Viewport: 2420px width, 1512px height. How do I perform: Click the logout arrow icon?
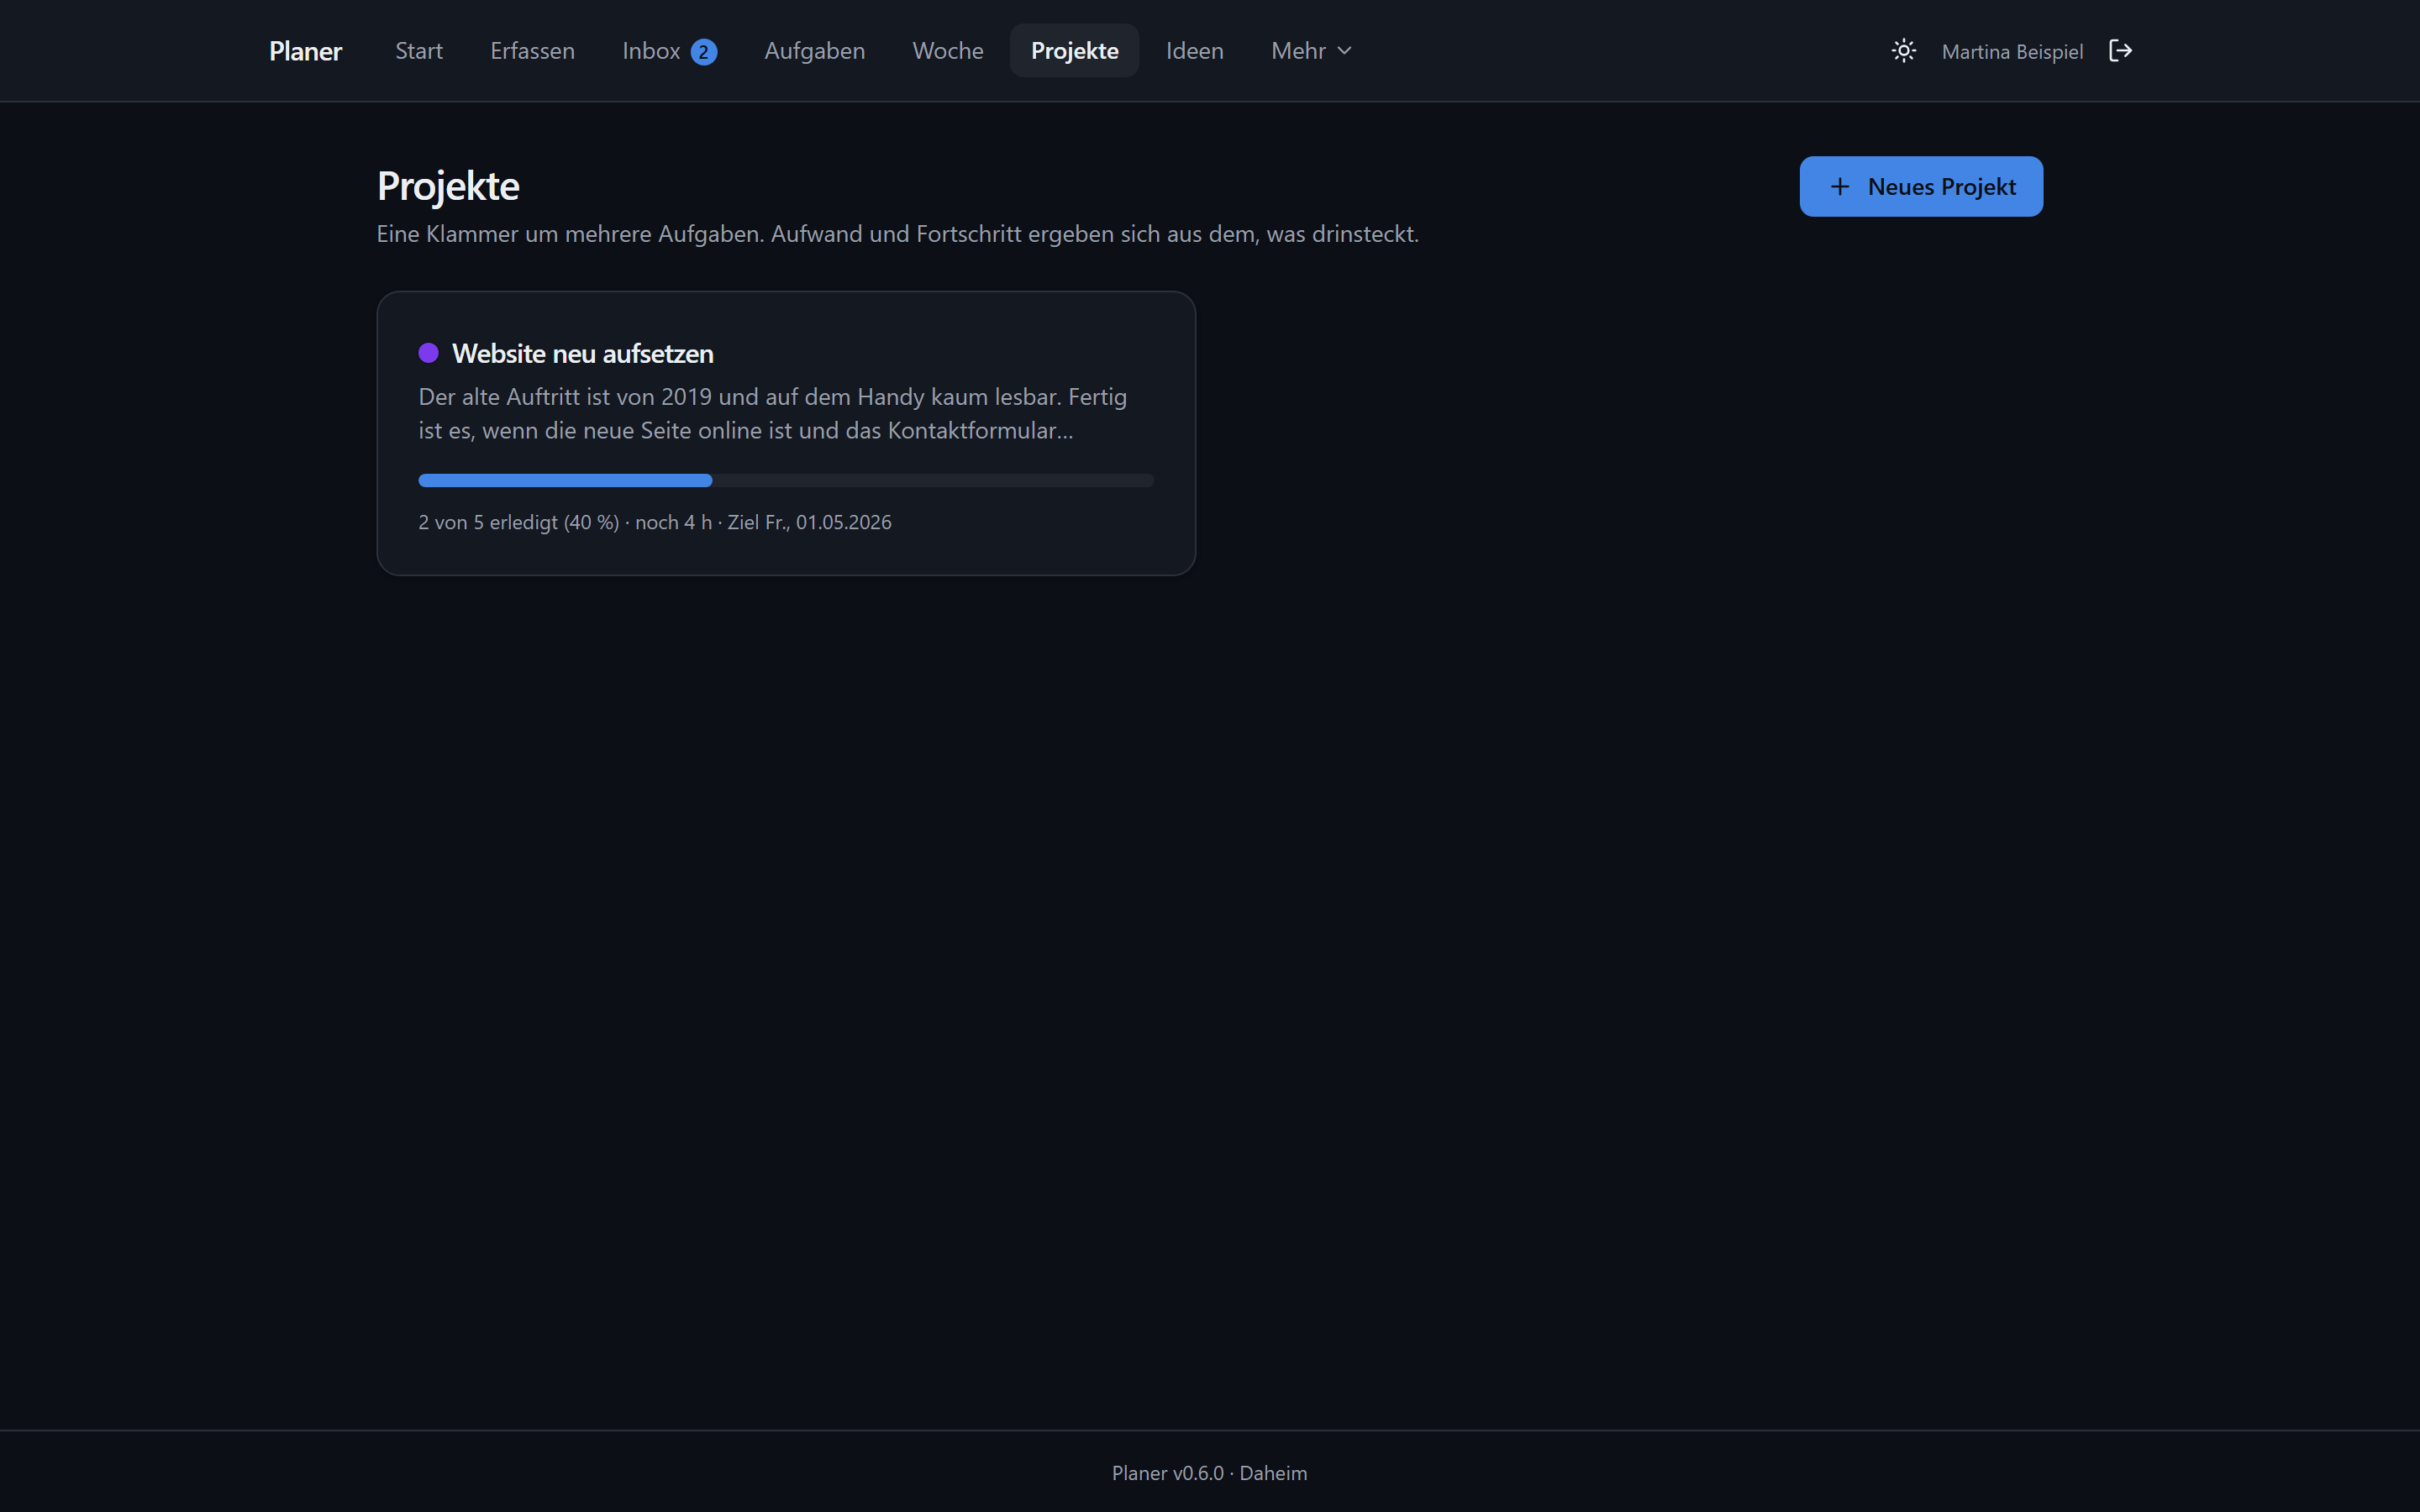point(2120,51)
